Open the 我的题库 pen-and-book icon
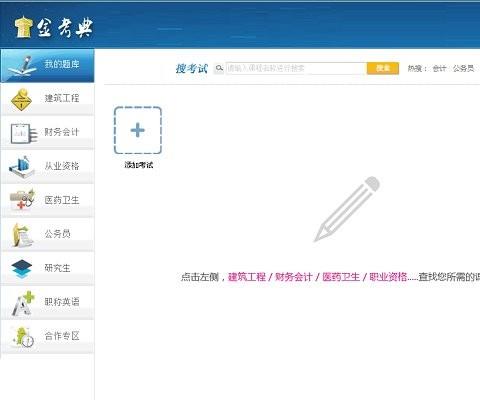The height and width of the screenshot is (400, 480). (x=22, y=66)
